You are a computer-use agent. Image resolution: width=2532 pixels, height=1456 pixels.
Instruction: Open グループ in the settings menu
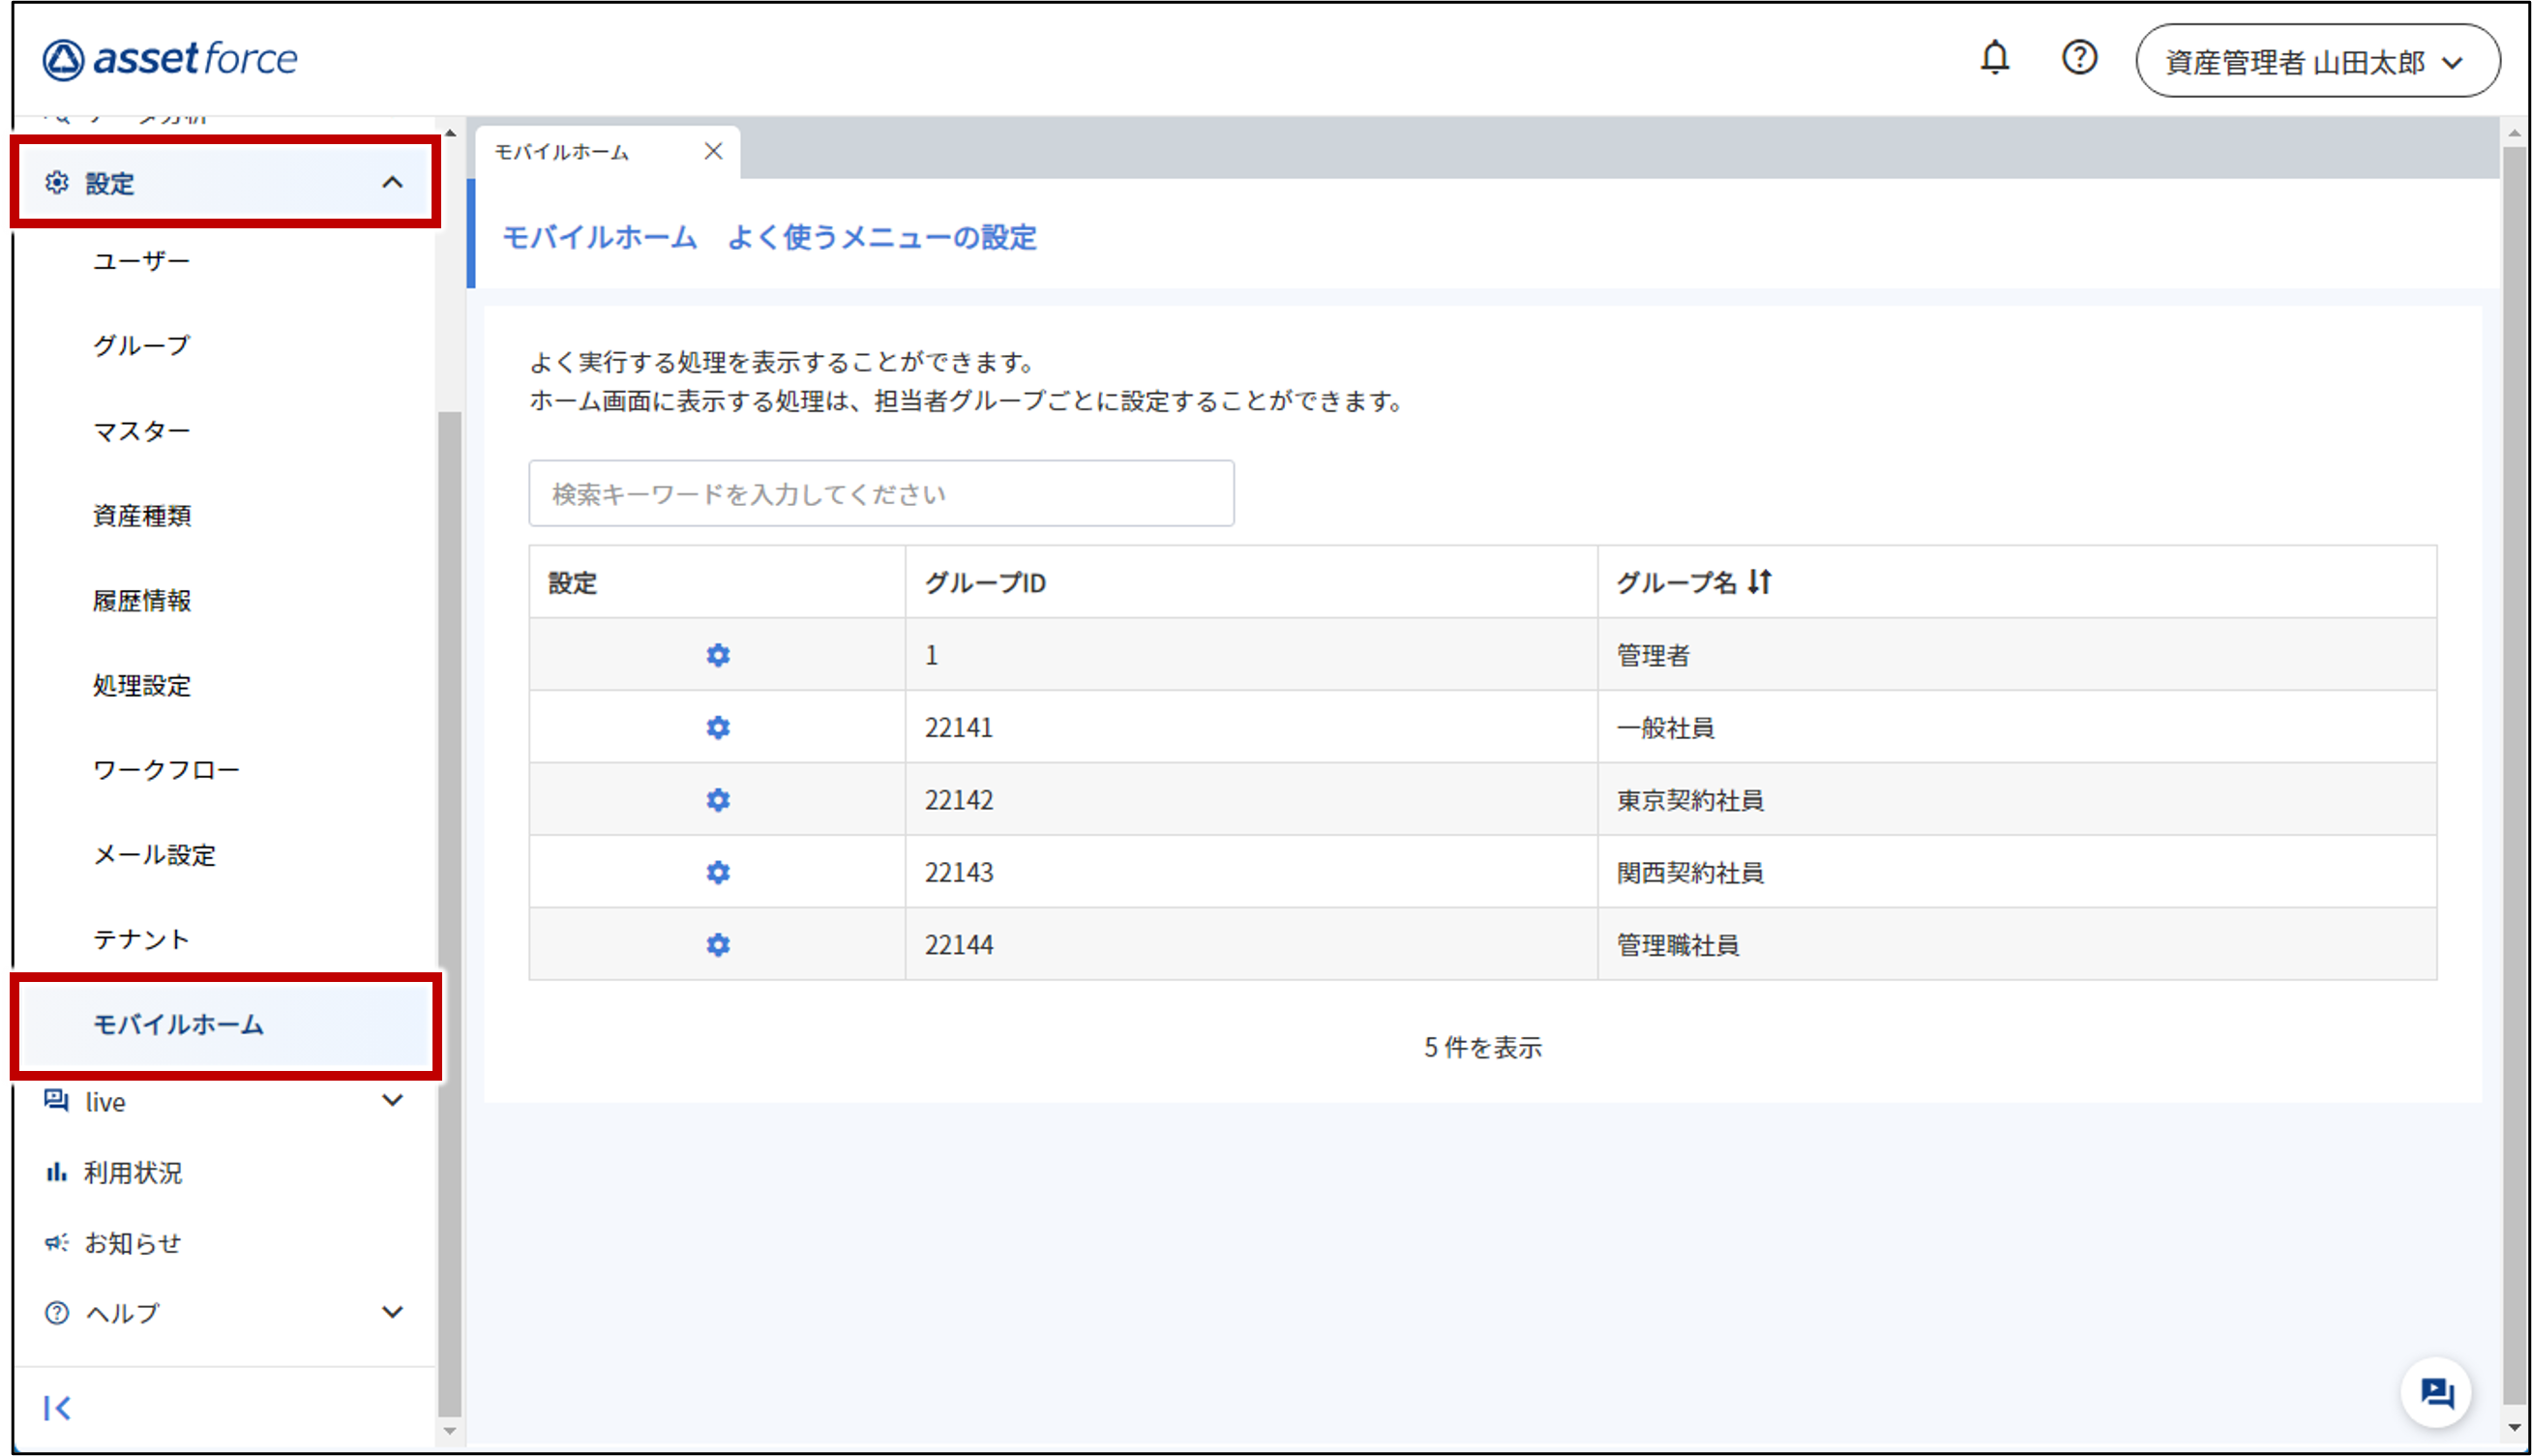141,346
